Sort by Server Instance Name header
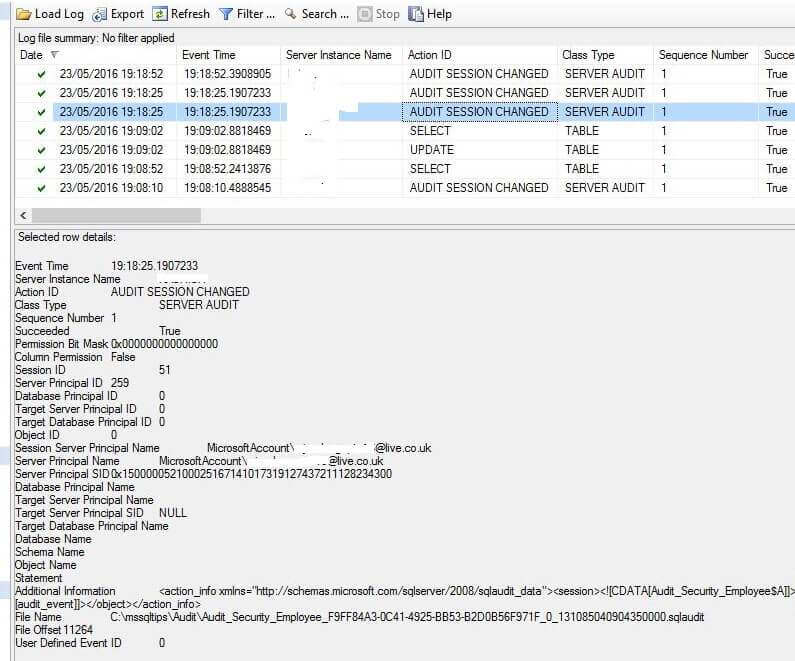The height and width of the screenshot is (661, 795). [339, 55]
